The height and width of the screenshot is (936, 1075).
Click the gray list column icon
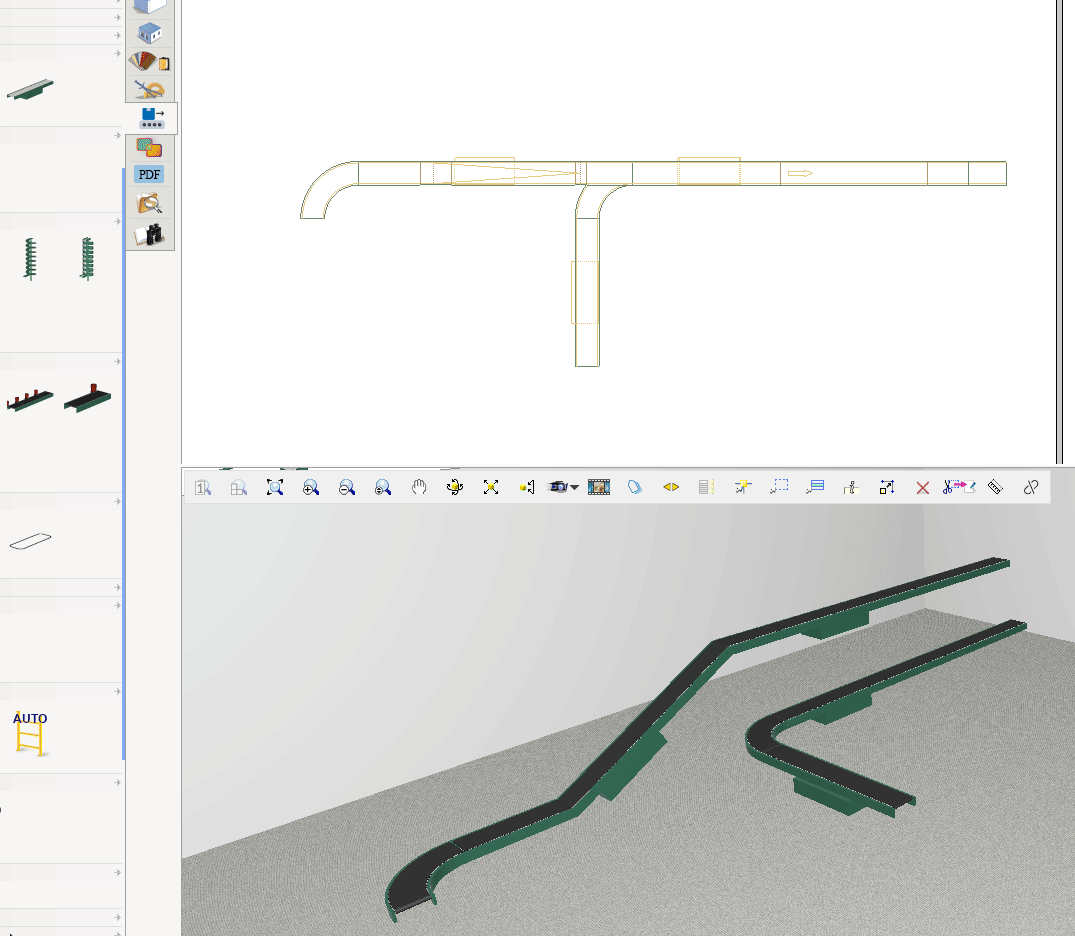706,488
